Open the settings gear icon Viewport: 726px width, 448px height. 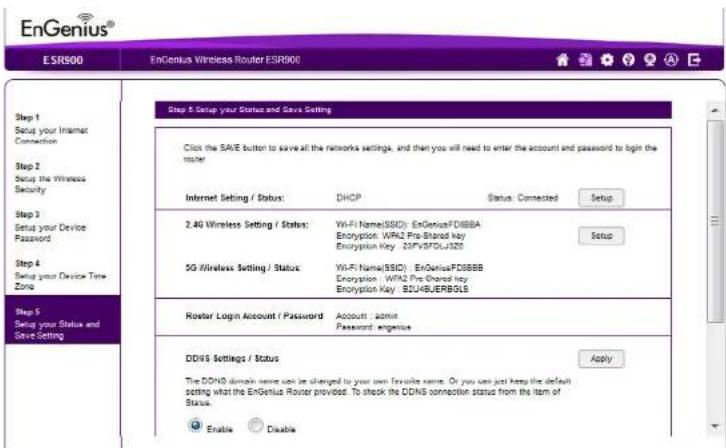coord(607,60)
